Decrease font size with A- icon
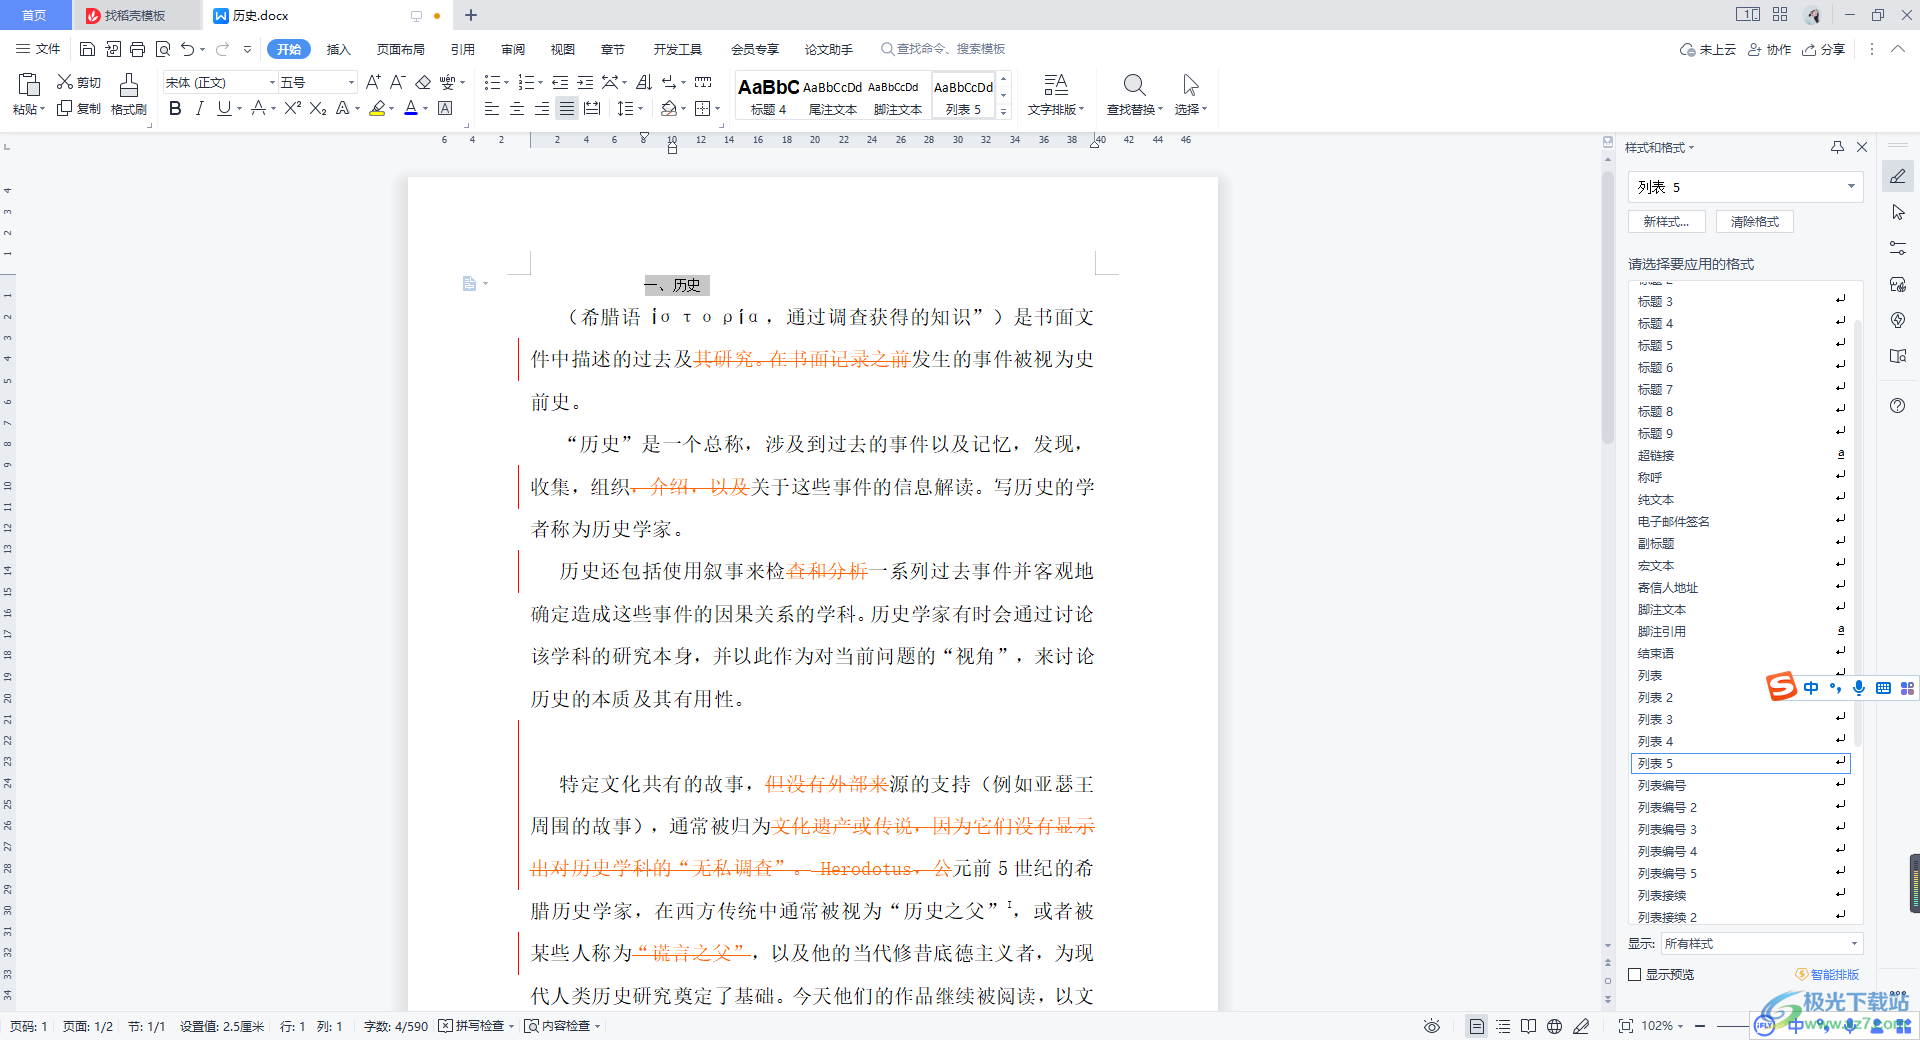This screenshot has width=1920, height=1040. click(397, 82)
